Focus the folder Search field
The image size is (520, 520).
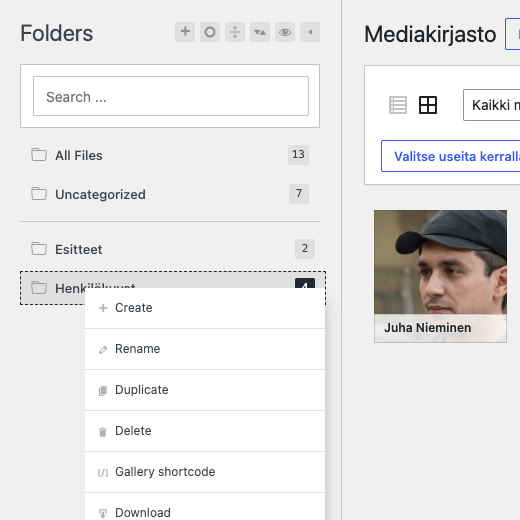(x=171, y=96)
